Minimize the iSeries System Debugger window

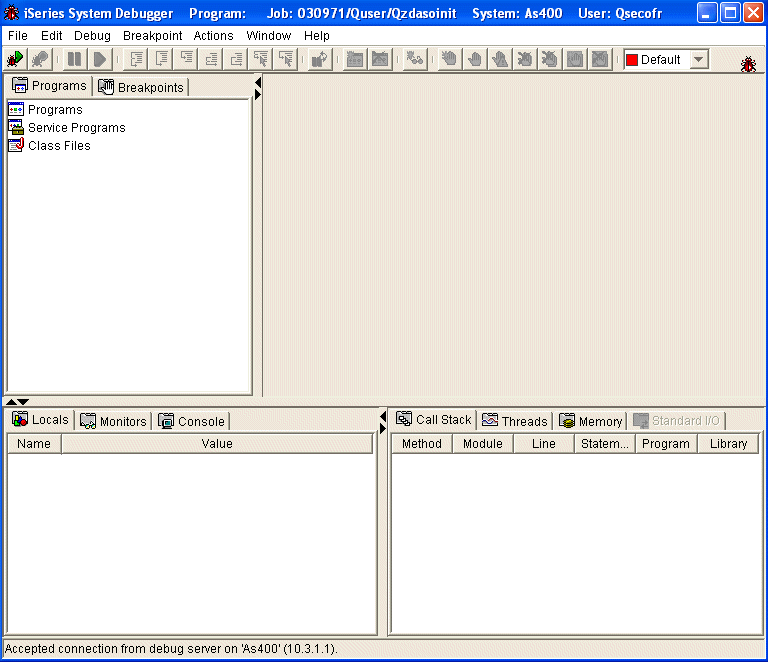[706, 13]
